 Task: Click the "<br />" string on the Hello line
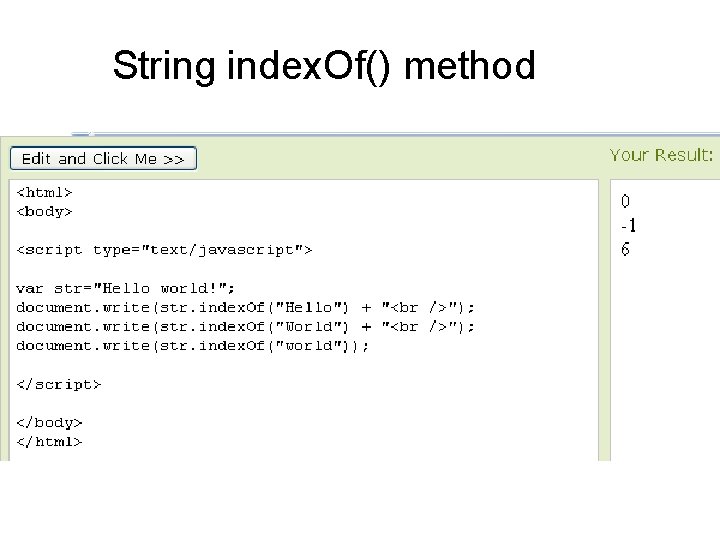point(424,307)
